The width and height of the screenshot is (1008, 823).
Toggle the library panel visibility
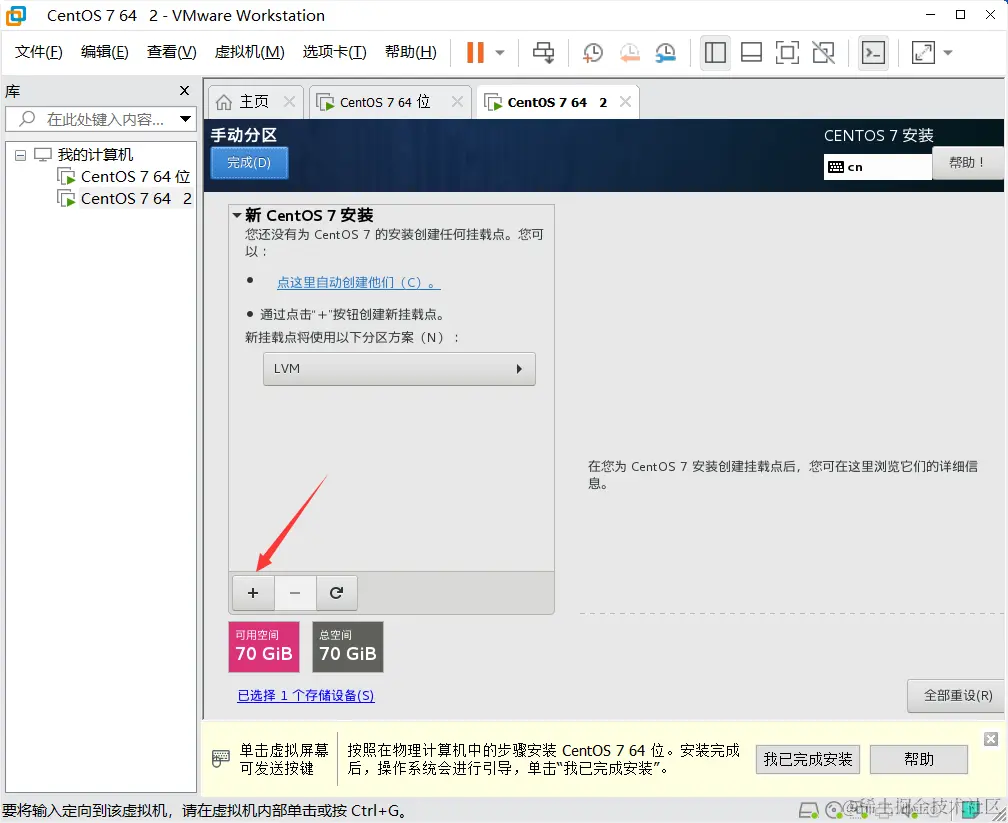715,52
